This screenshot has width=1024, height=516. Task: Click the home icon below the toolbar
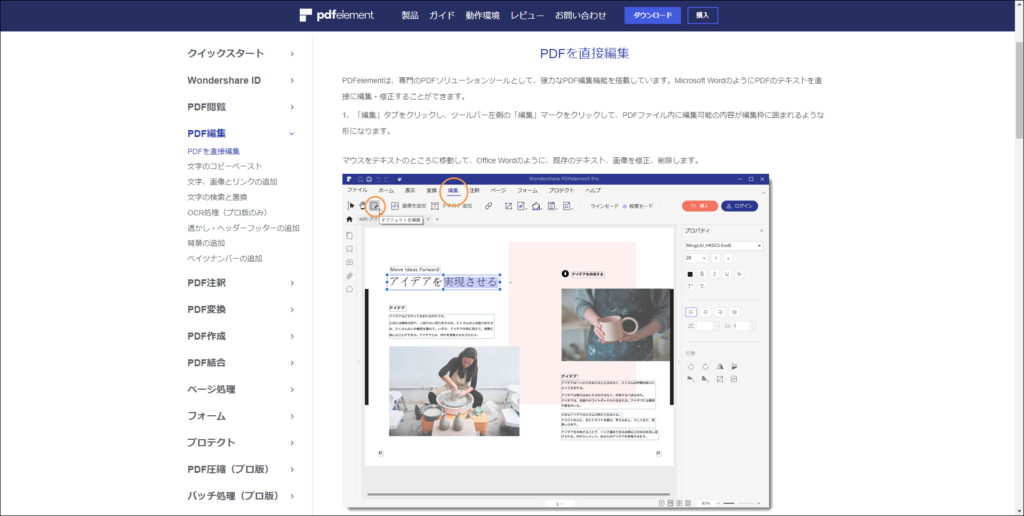coord(349,219)
